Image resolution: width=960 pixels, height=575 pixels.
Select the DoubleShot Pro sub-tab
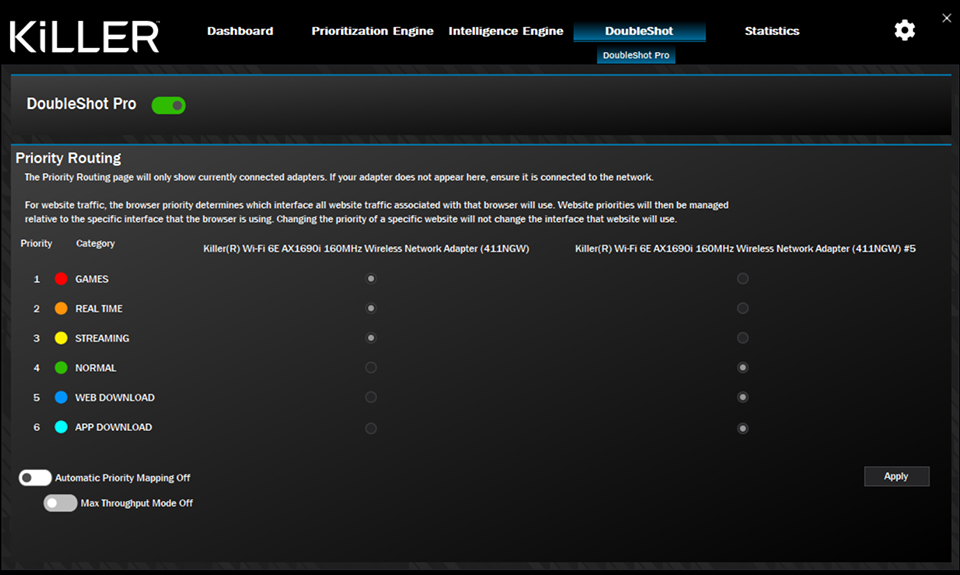point(636,55)
